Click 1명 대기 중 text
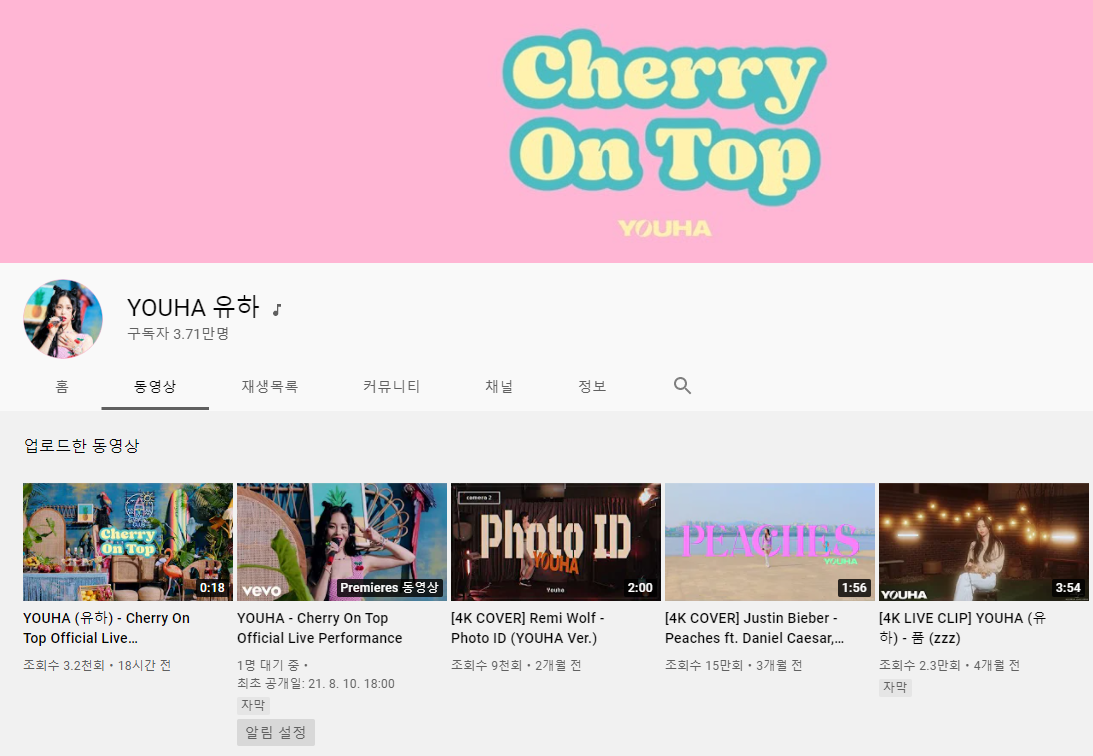This screenshot has width=1093, height=756. click(x=269, y=665)
